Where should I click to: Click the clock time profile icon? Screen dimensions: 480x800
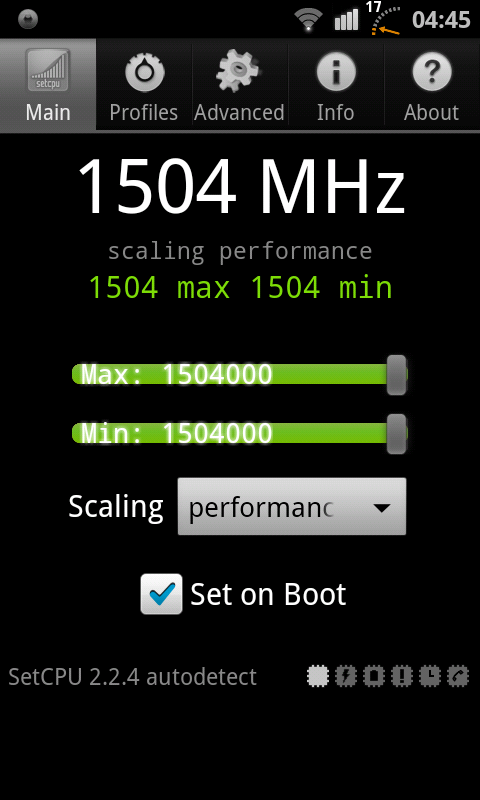click(430, 677)
